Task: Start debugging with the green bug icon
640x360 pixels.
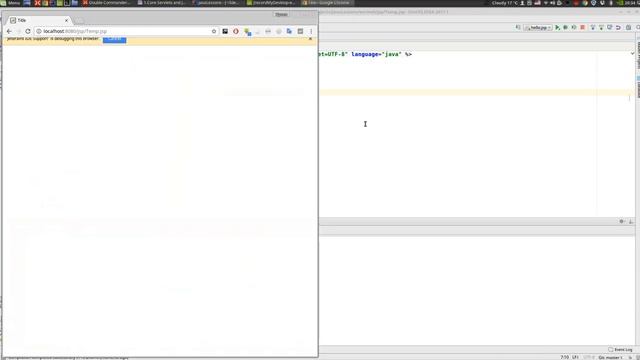Action: click(x=566, y=28)
